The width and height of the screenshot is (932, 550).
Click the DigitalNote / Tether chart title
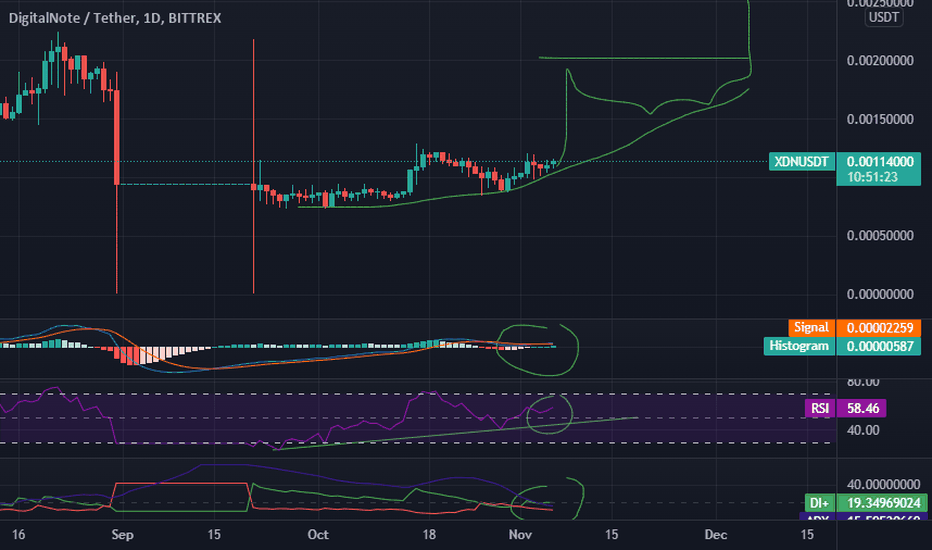coord(115,18)
